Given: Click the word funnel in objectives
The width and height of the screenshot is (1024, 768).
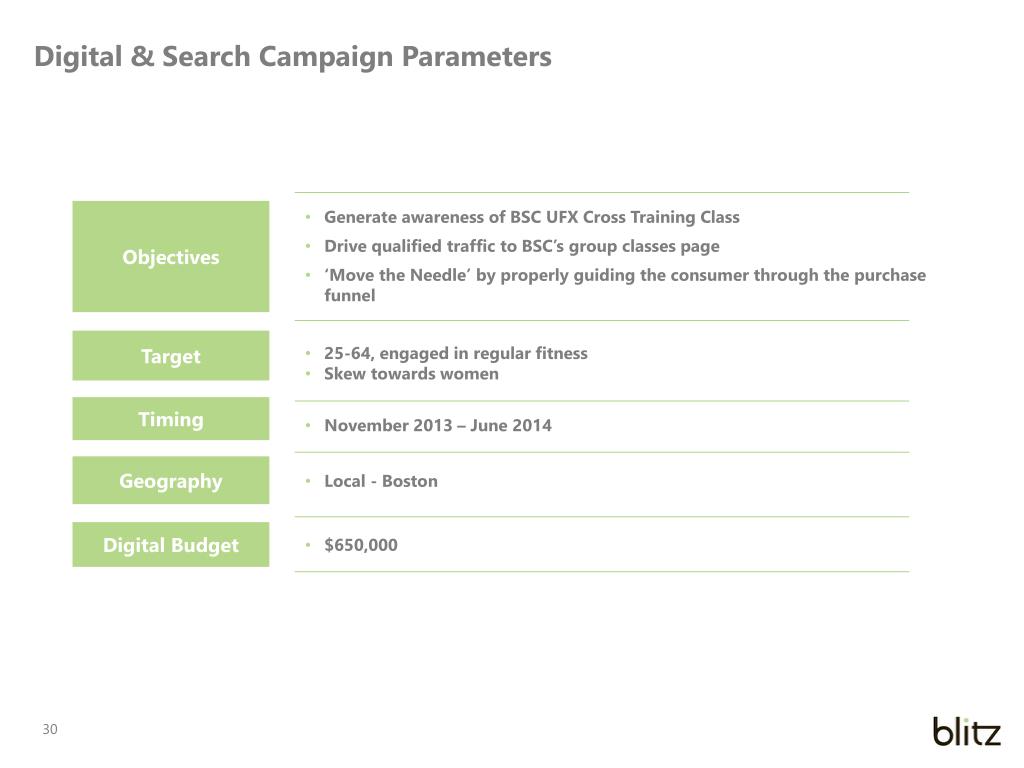Looking at the screenshot, I should (x=349, y=296).
